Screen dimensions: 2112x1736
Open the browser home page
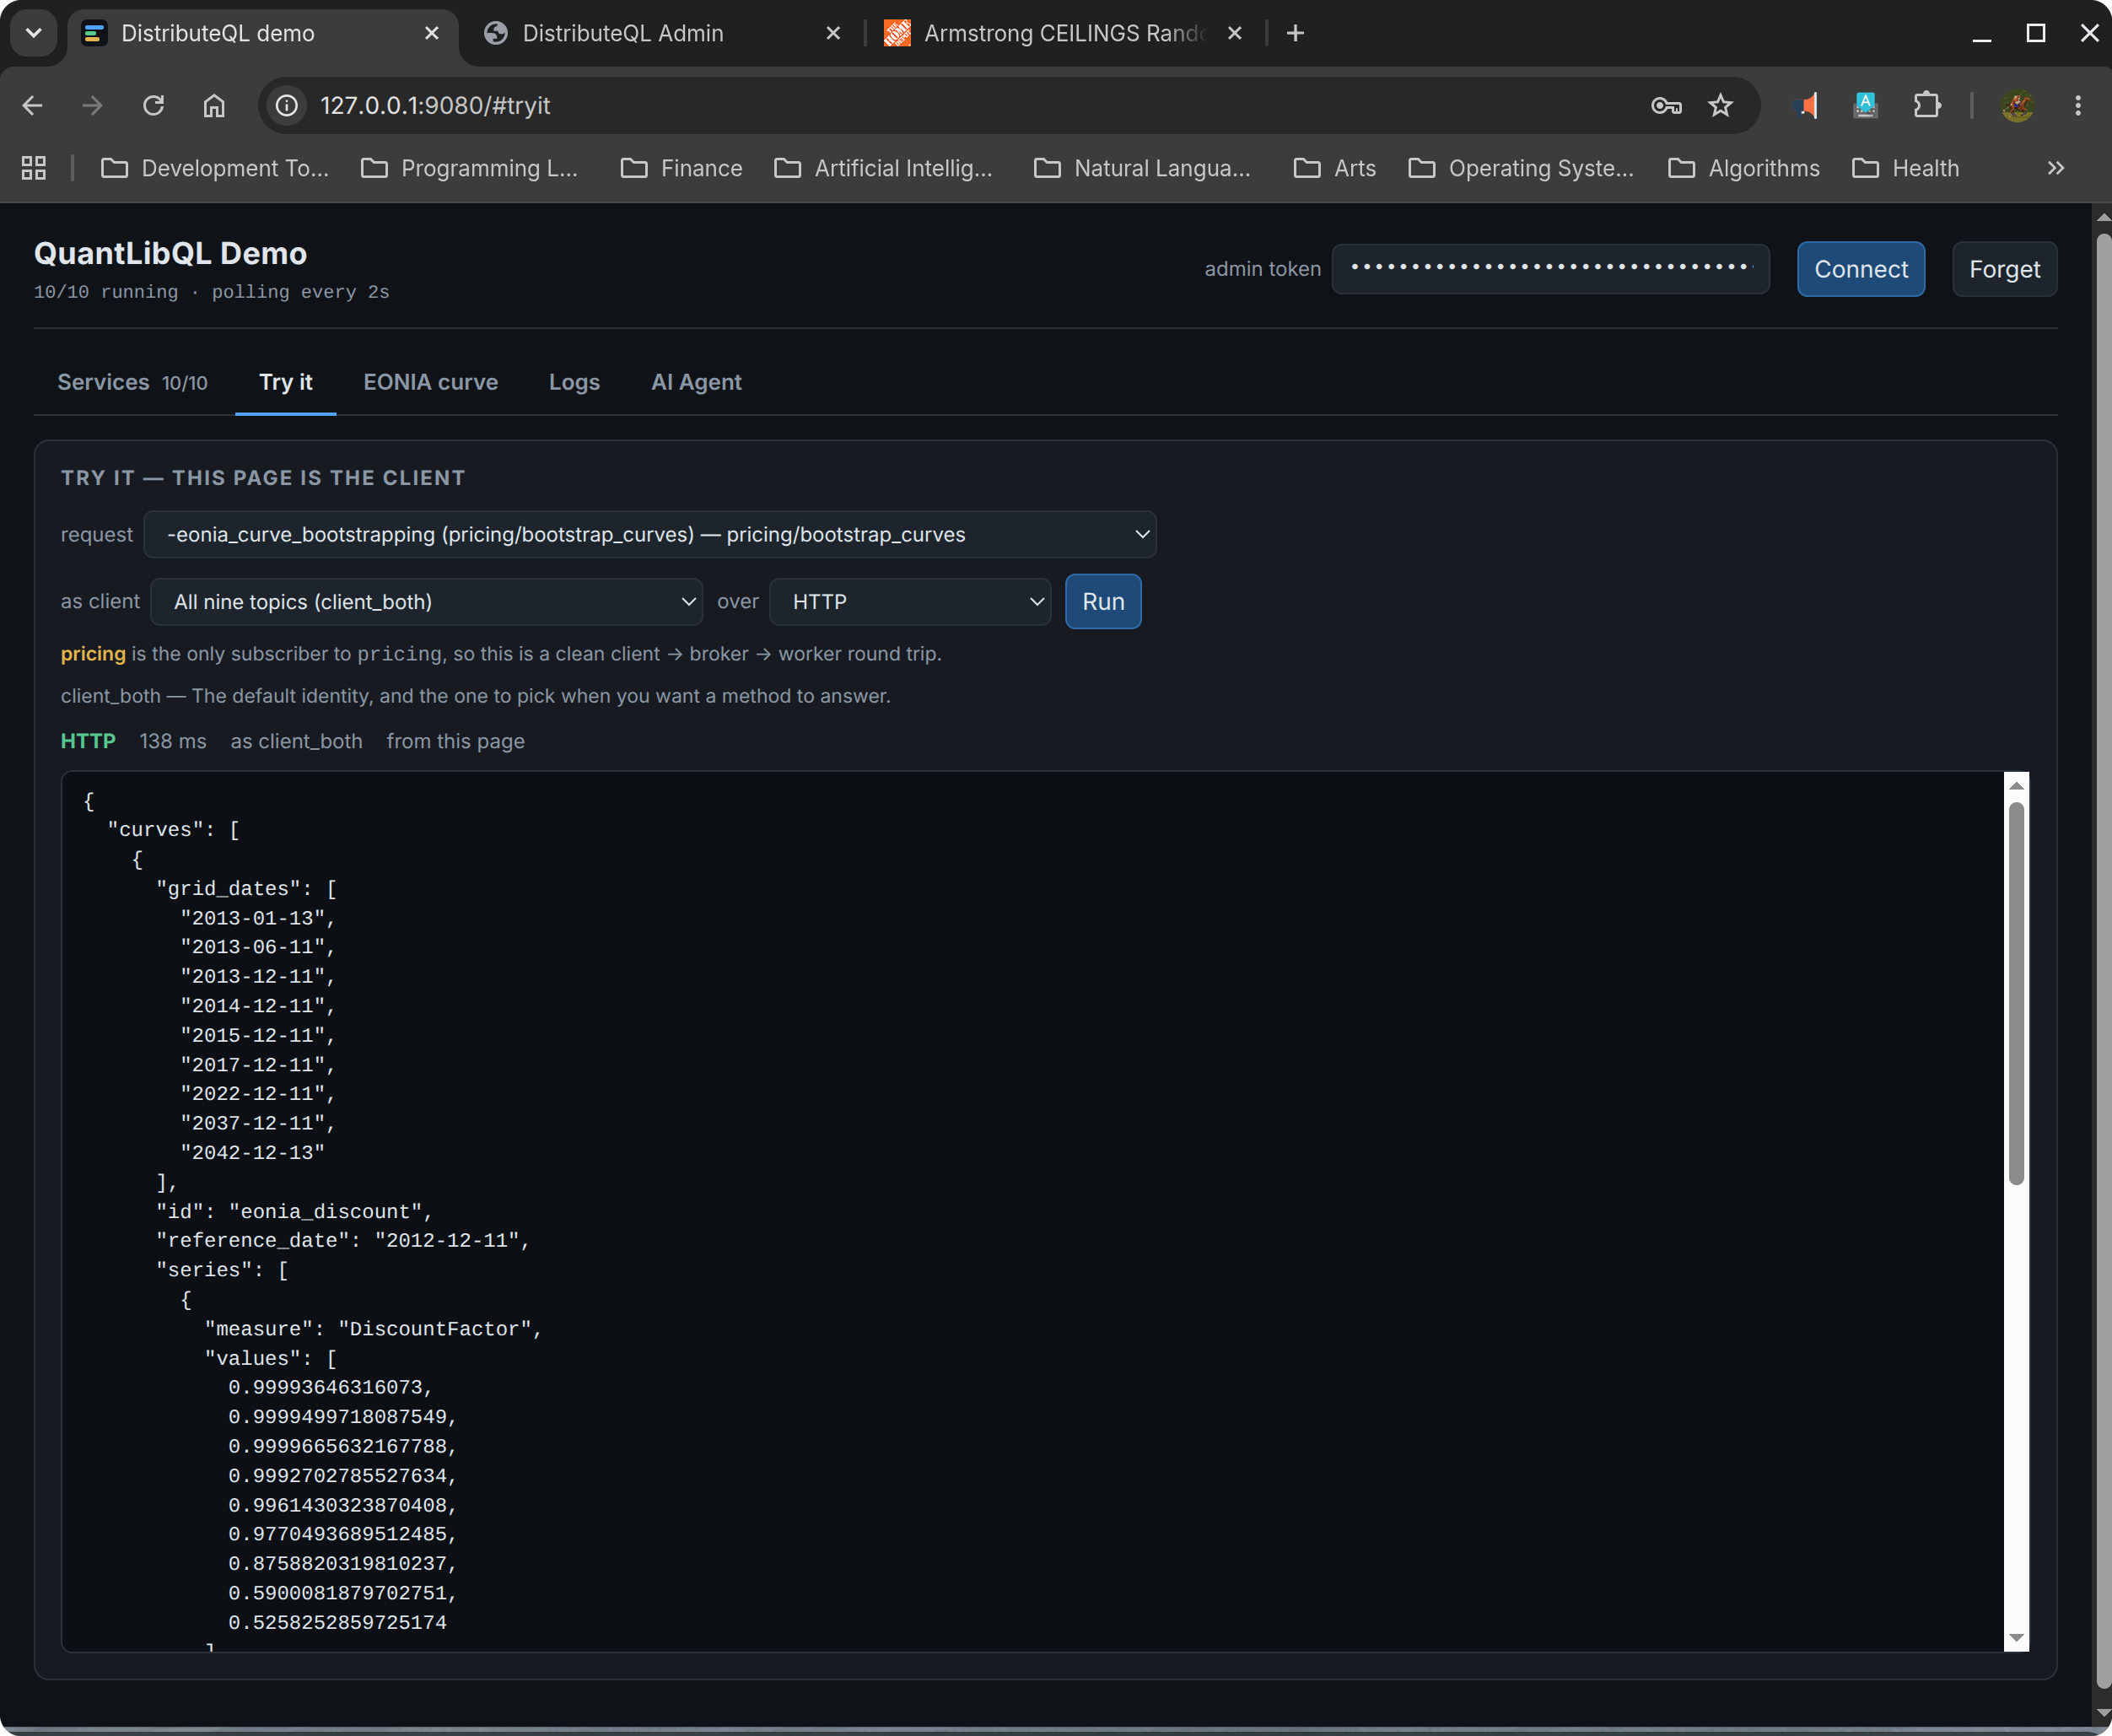point(214,105)
